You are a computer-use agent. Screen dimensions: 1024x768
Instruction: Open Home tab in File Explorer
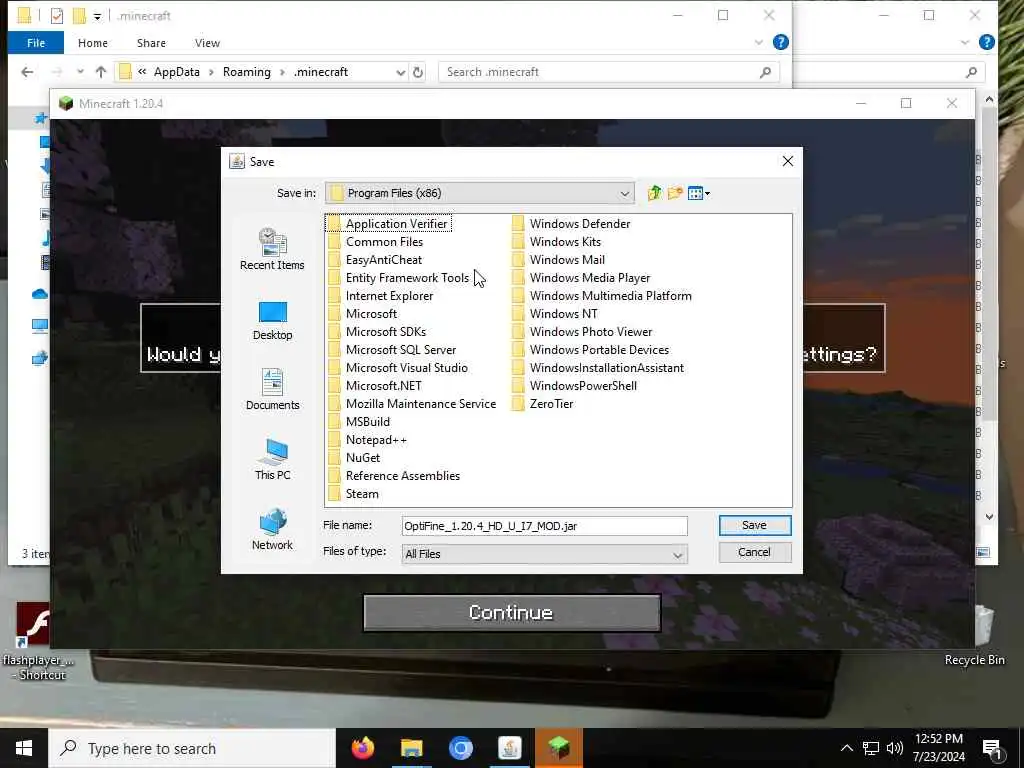93,43
